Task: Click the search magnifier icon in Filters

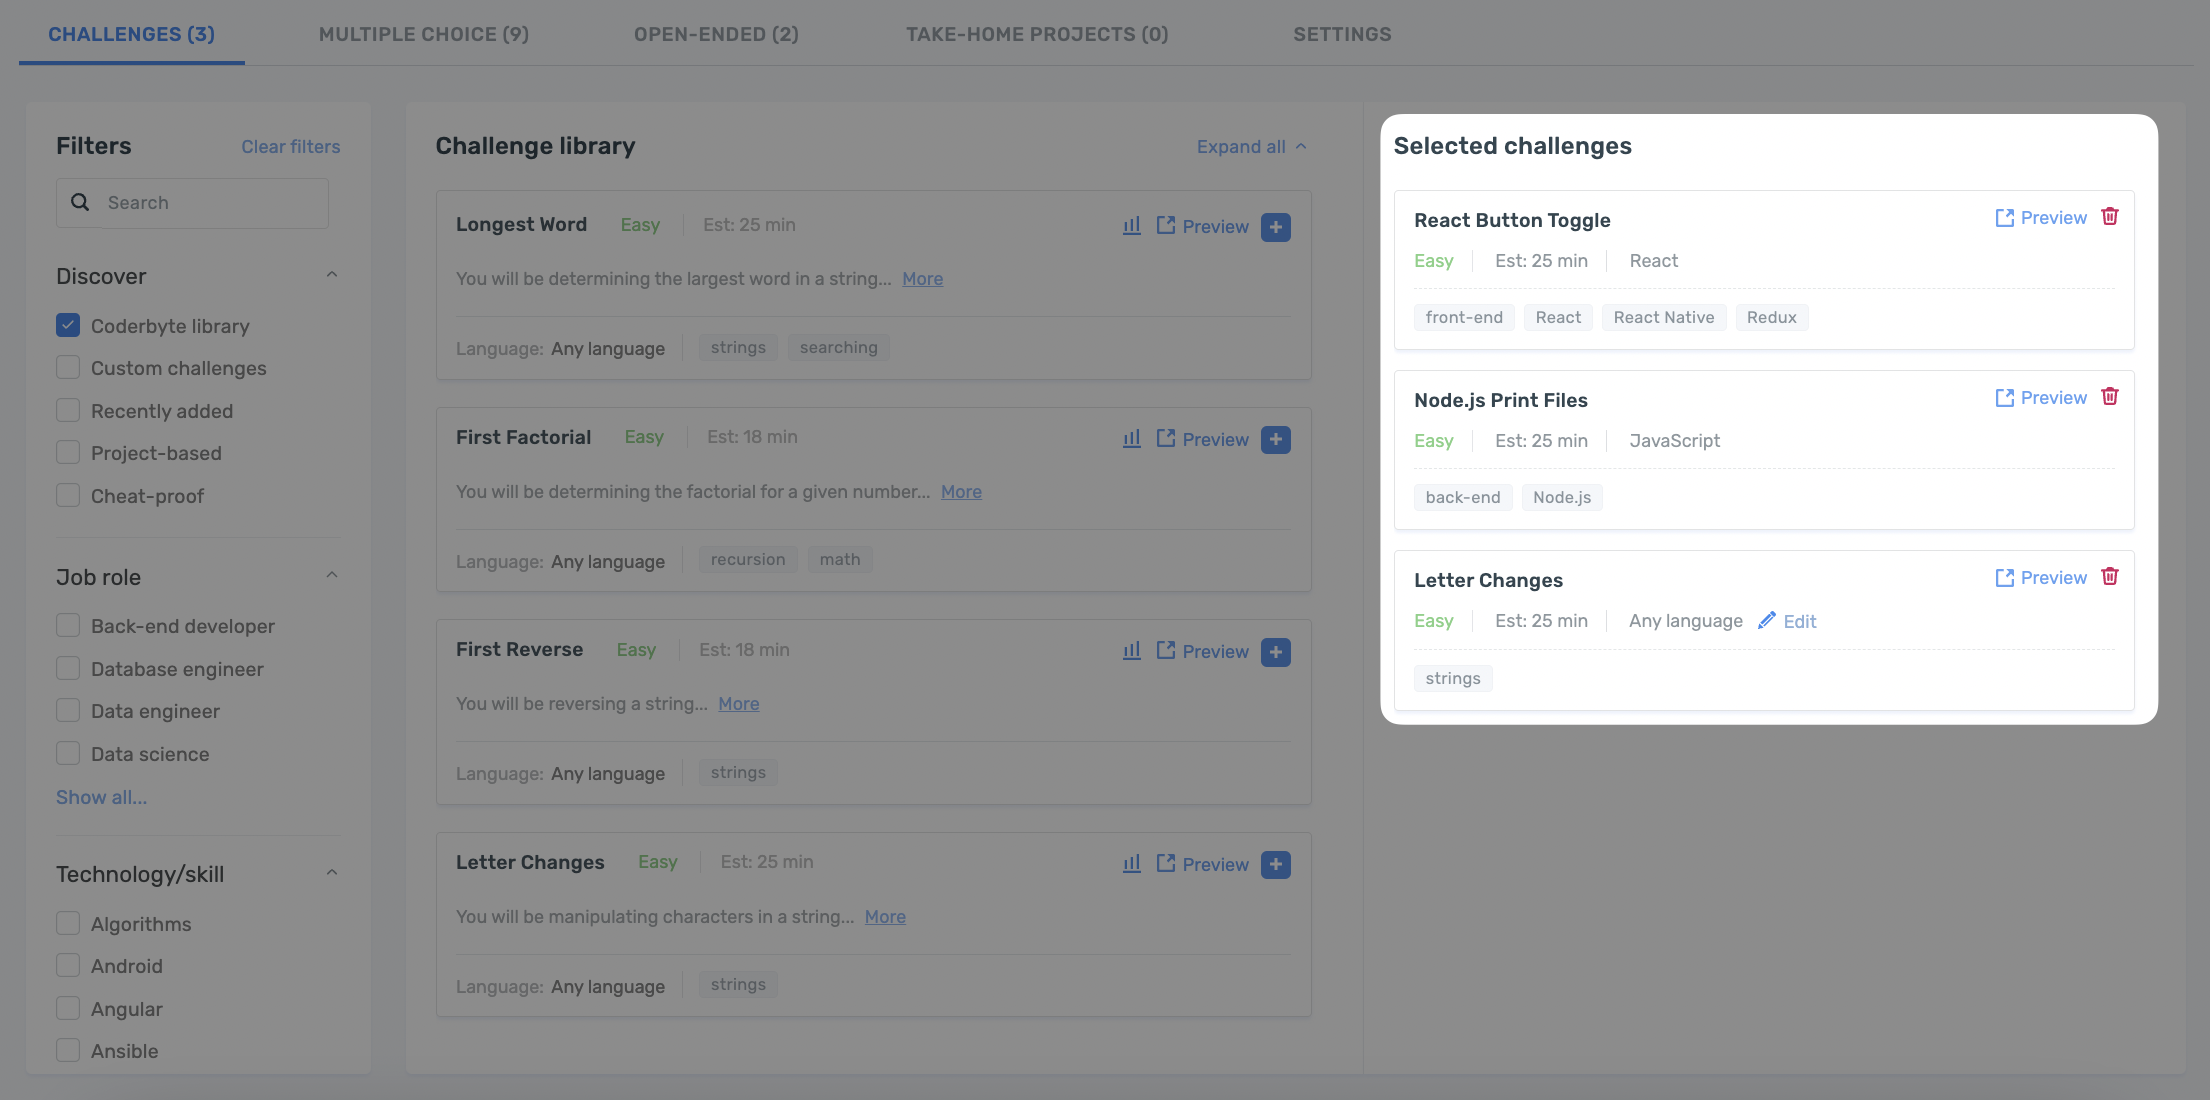Action: (x=80, y=202)
